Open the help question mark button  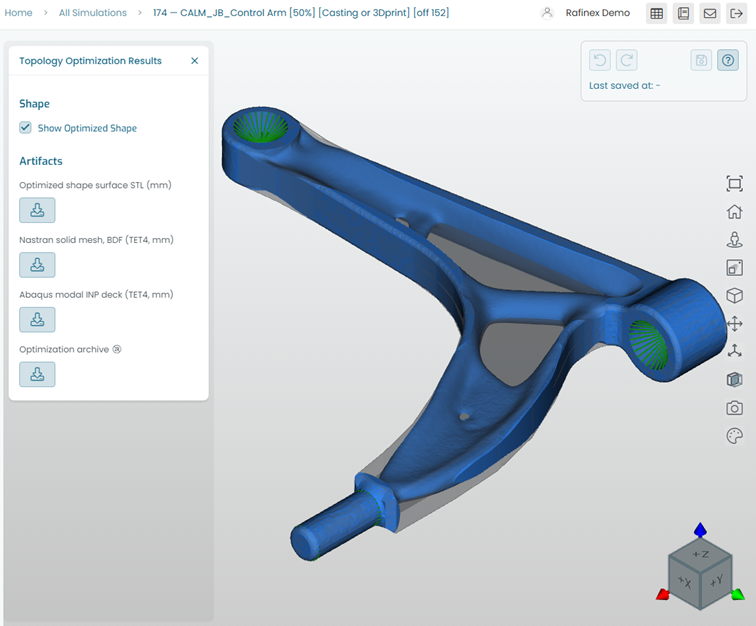(x=728, y=60)
